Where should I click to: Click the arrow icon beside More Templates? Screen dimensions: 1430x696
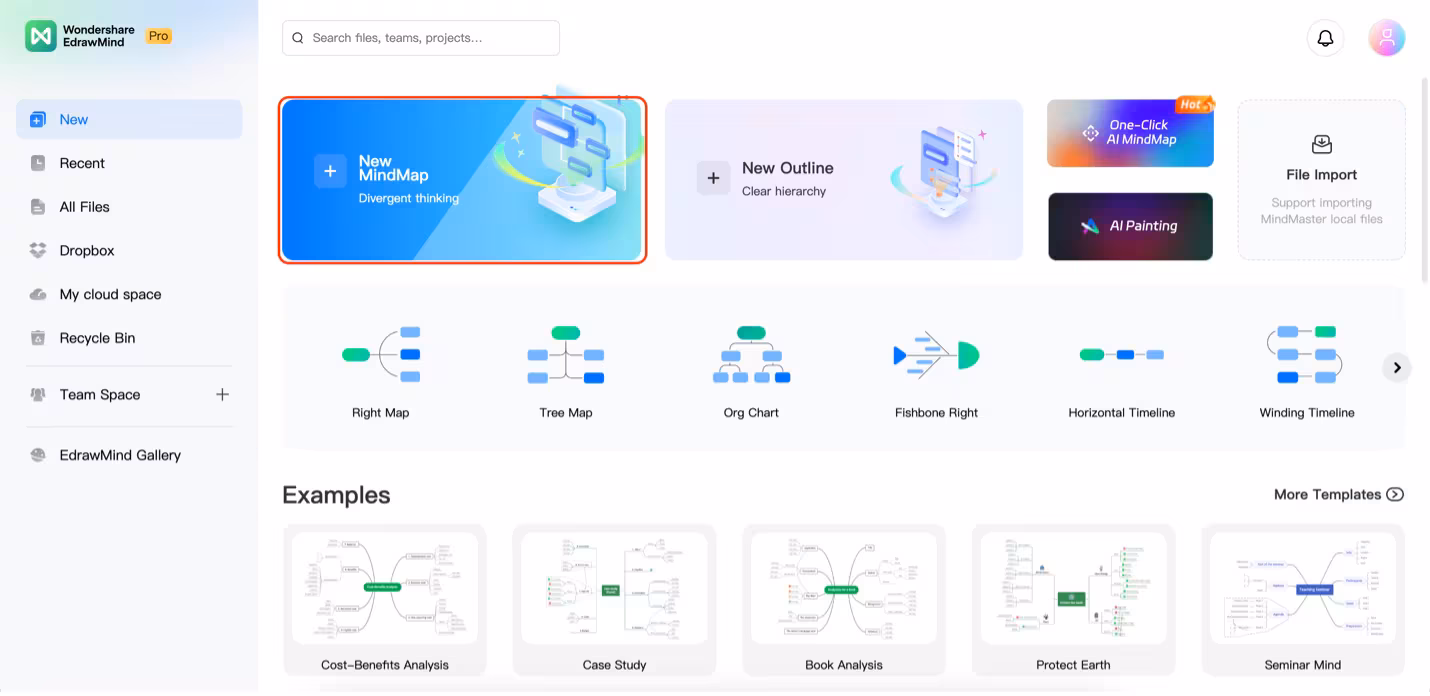coord(1395,494)
